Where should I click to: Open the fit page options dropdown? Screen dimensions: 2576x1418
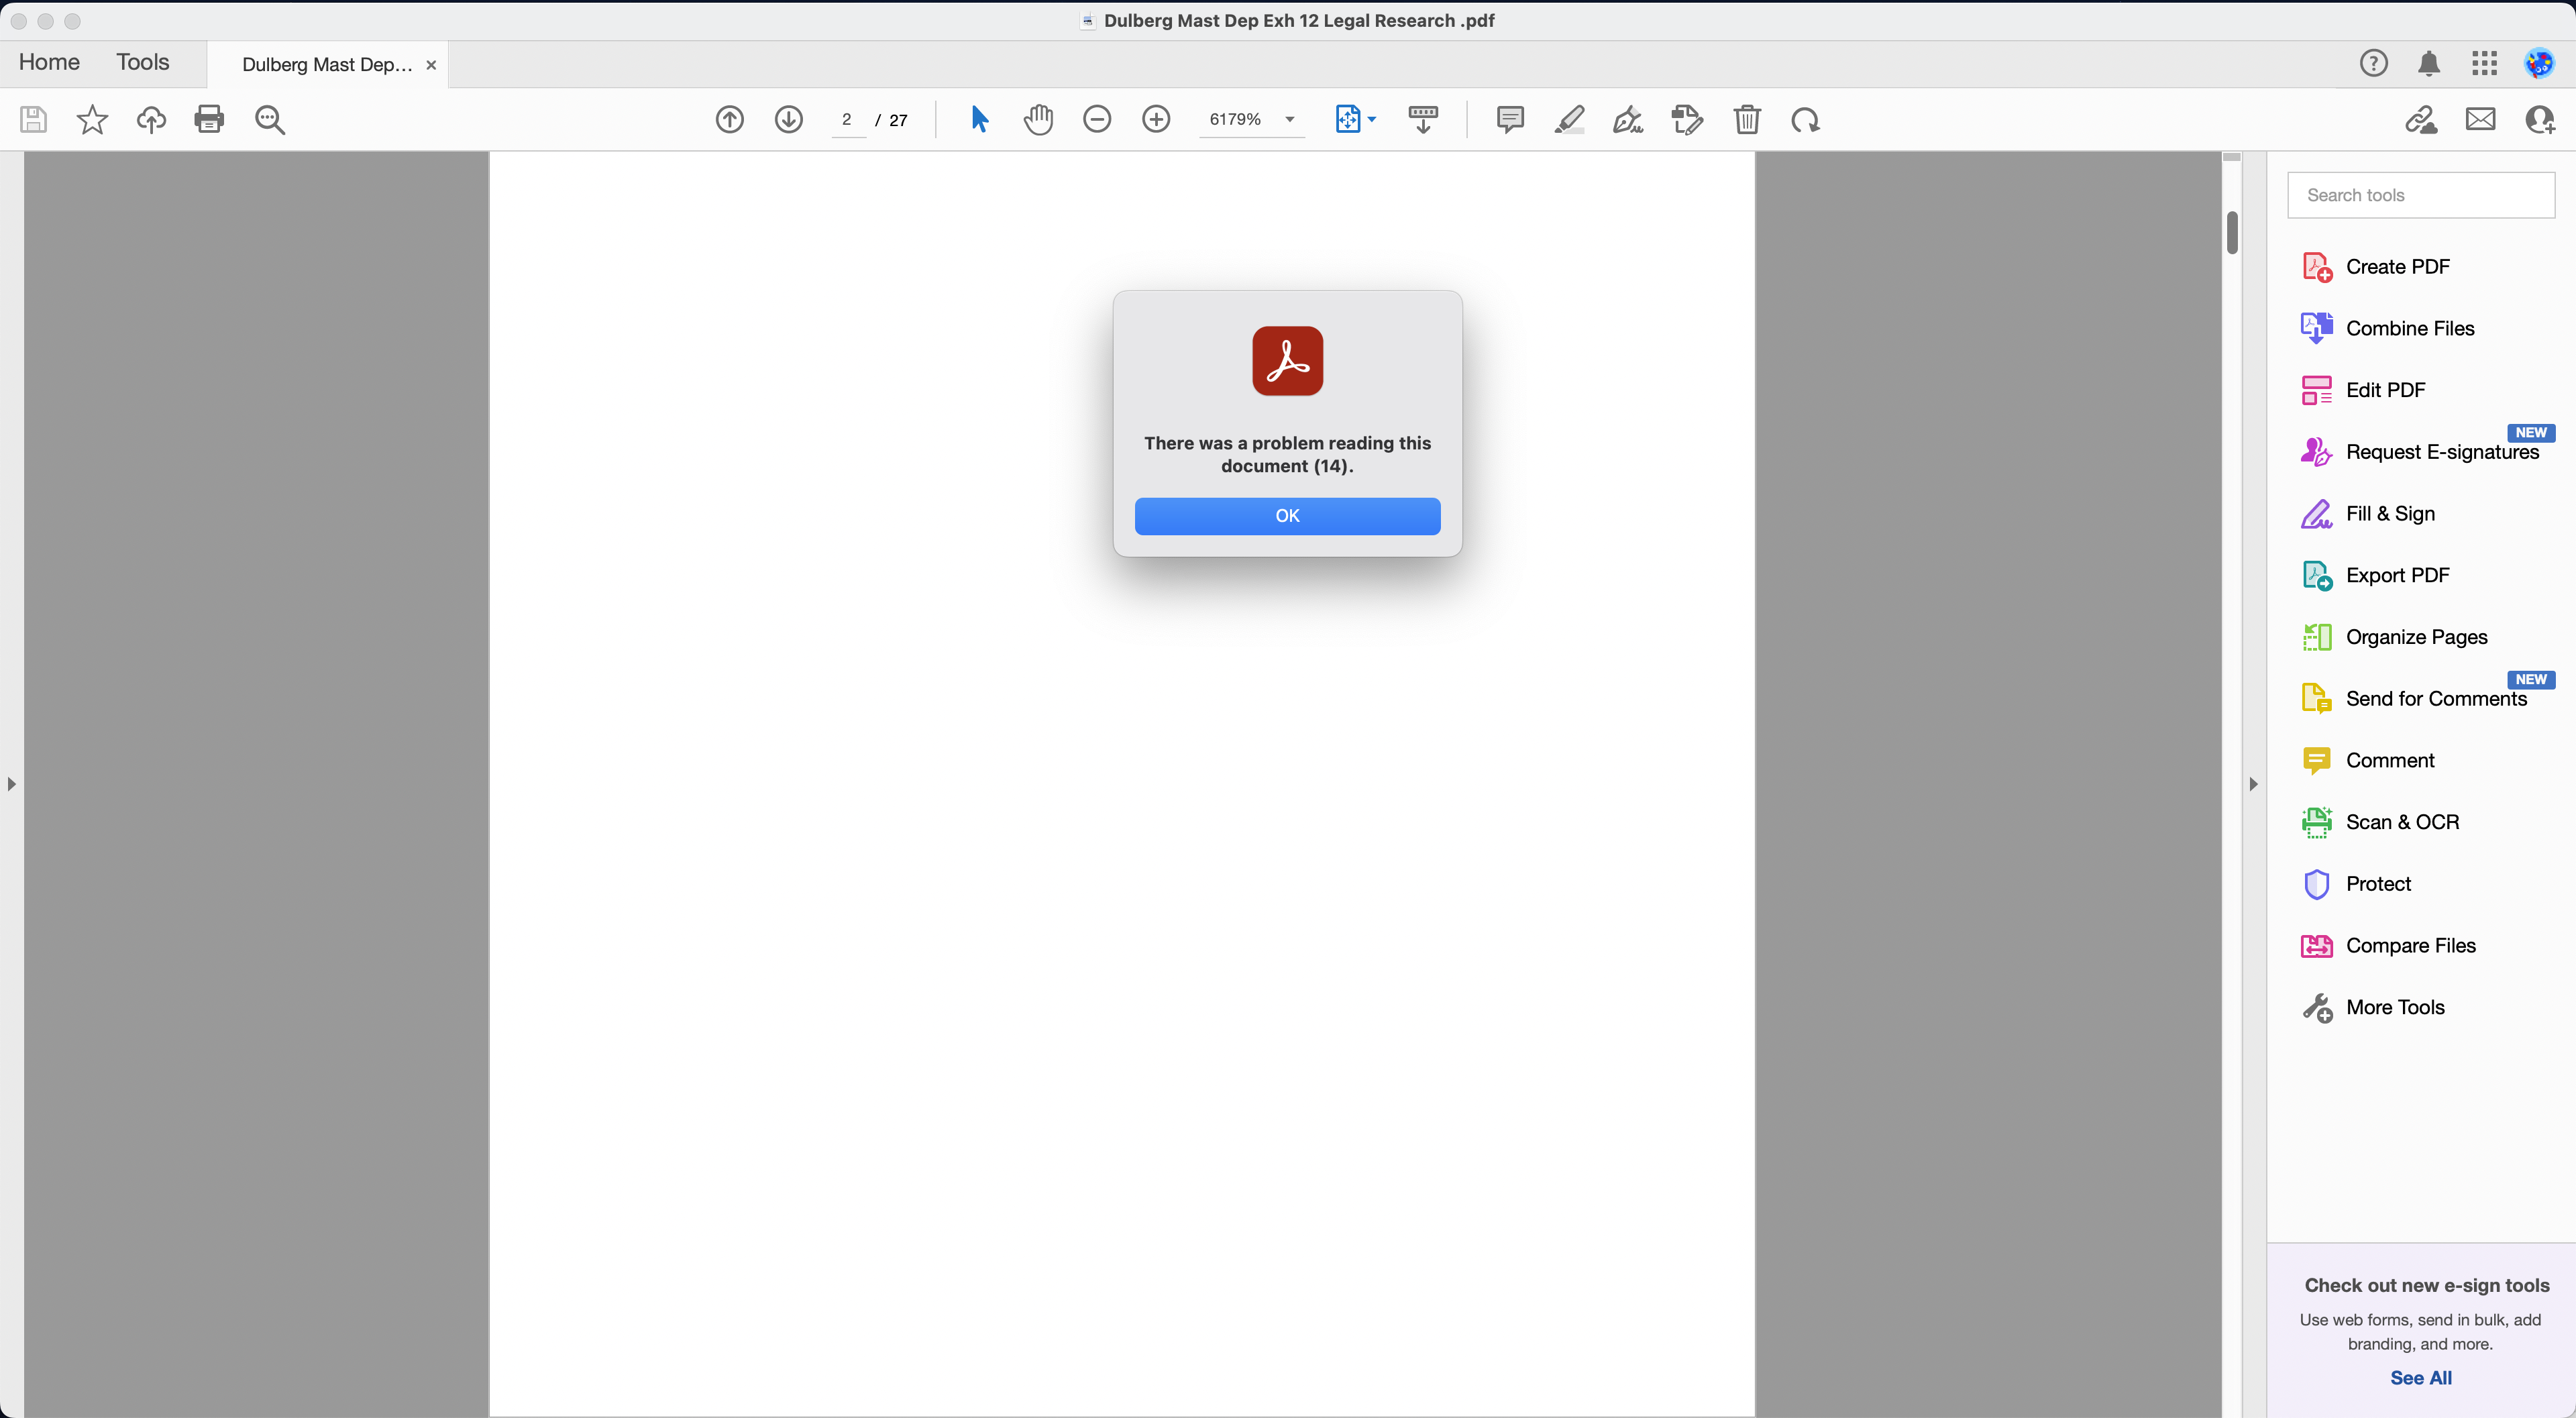1371,120
